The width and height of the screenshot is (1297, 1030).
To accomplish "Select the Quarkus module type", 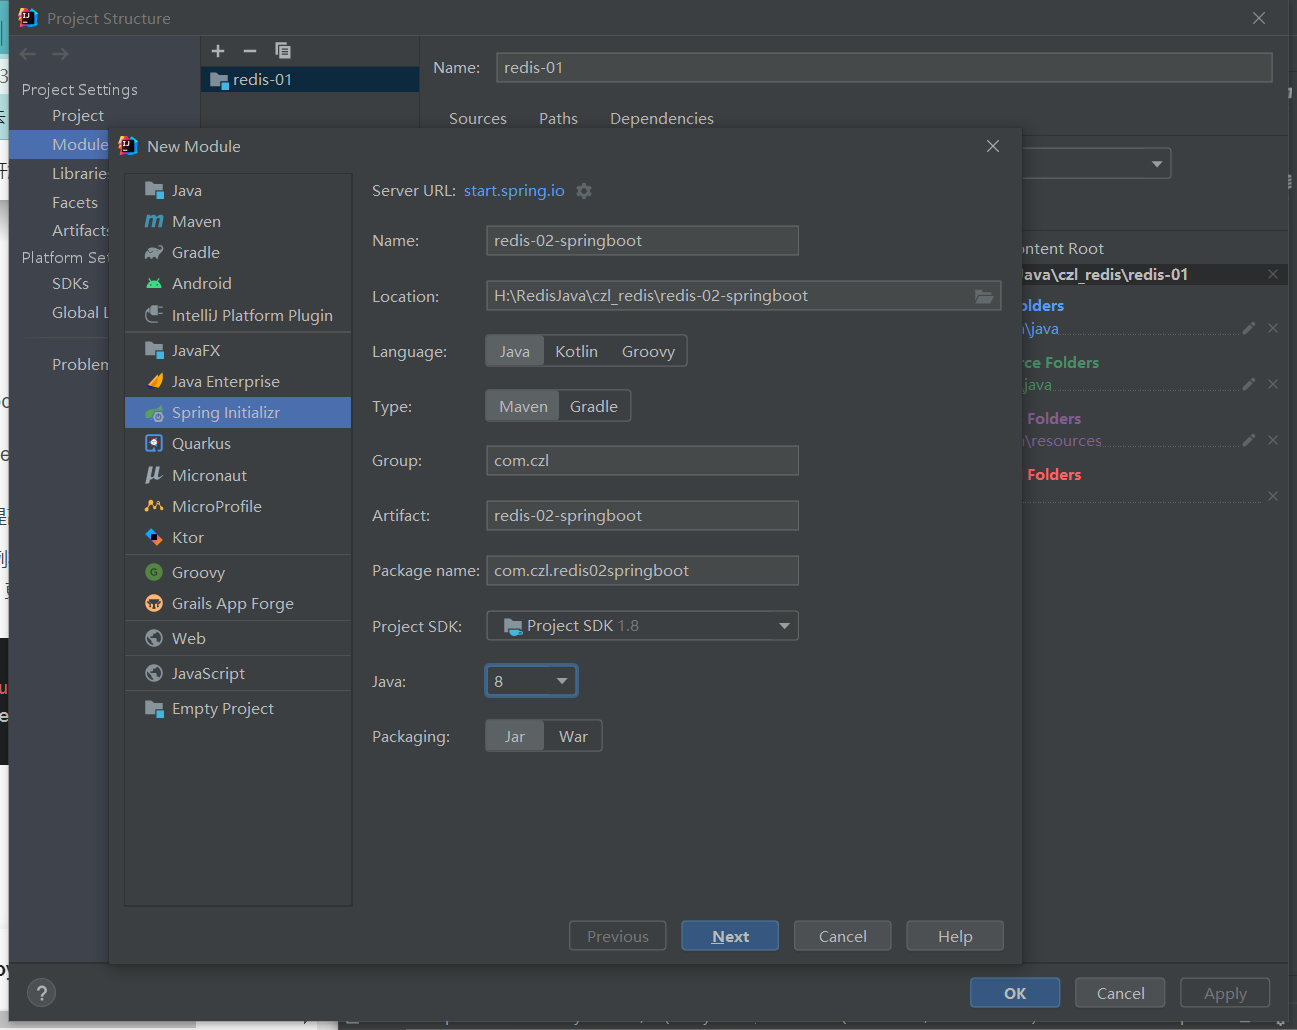I will (x=238, y=443).
